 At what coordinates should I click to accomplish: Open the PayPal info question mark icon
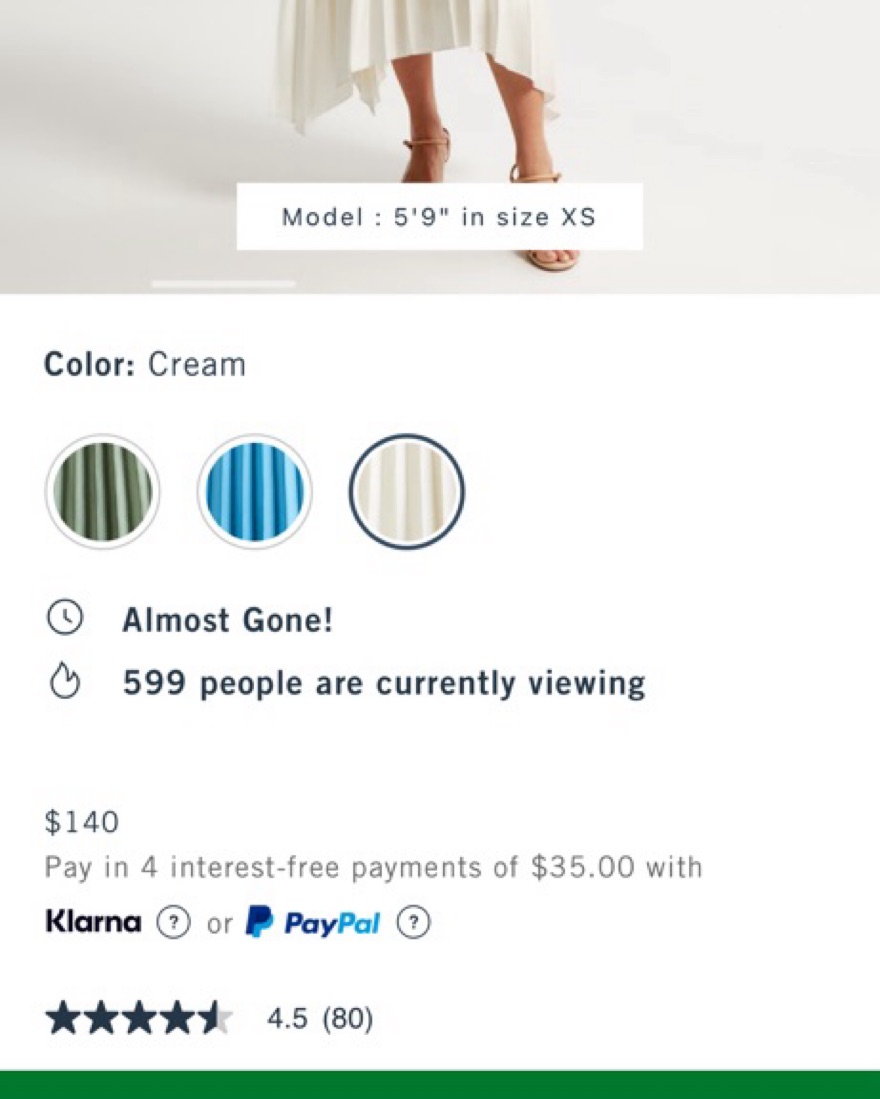[413, 923]
